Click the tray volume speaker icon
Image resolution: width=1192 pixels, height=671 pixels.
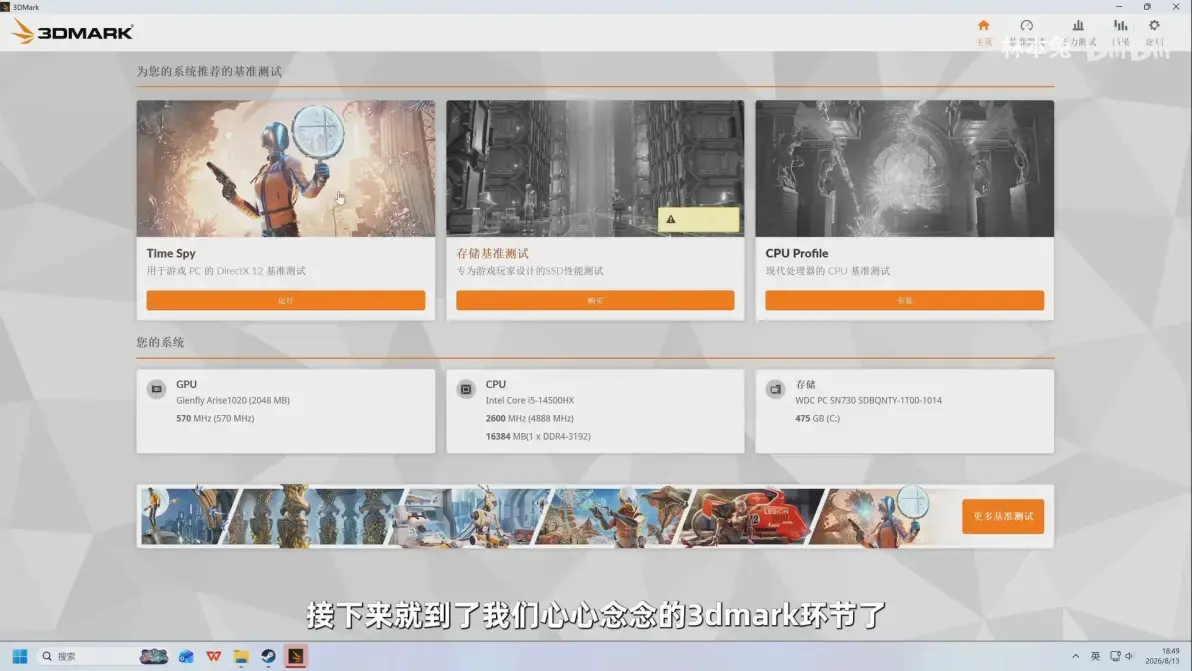coord(1129,656)
